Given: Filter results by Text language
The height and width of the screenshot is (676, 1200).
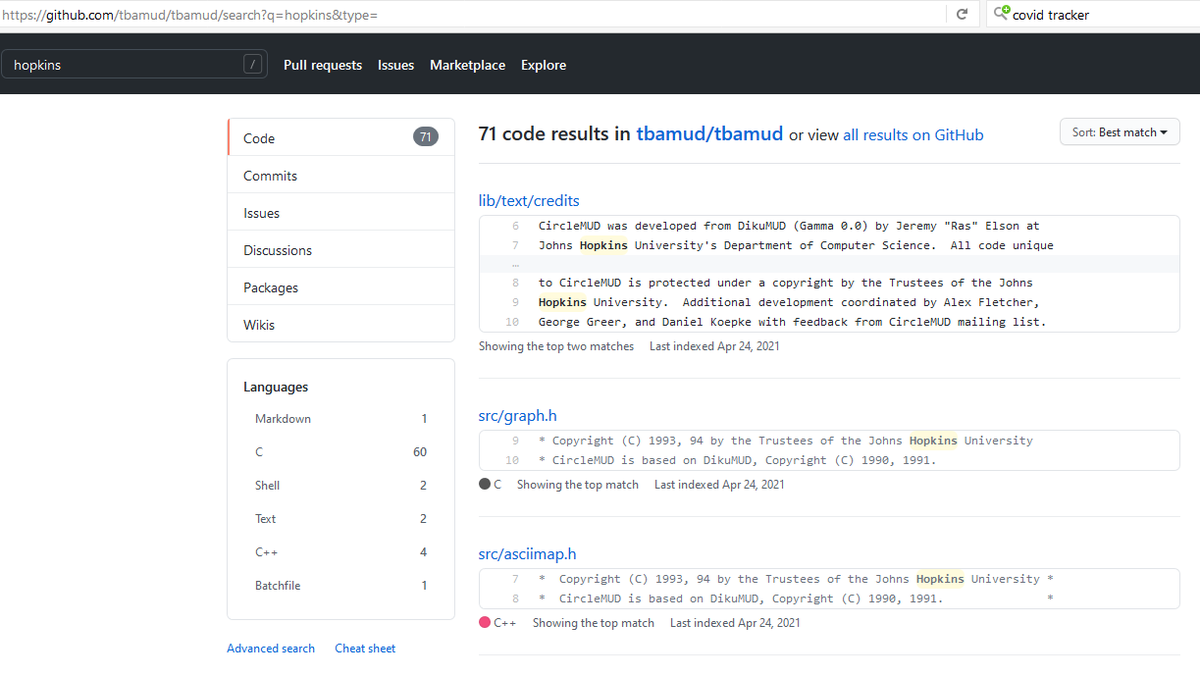Looking at the screenshot, I should (x=341, y=519).
